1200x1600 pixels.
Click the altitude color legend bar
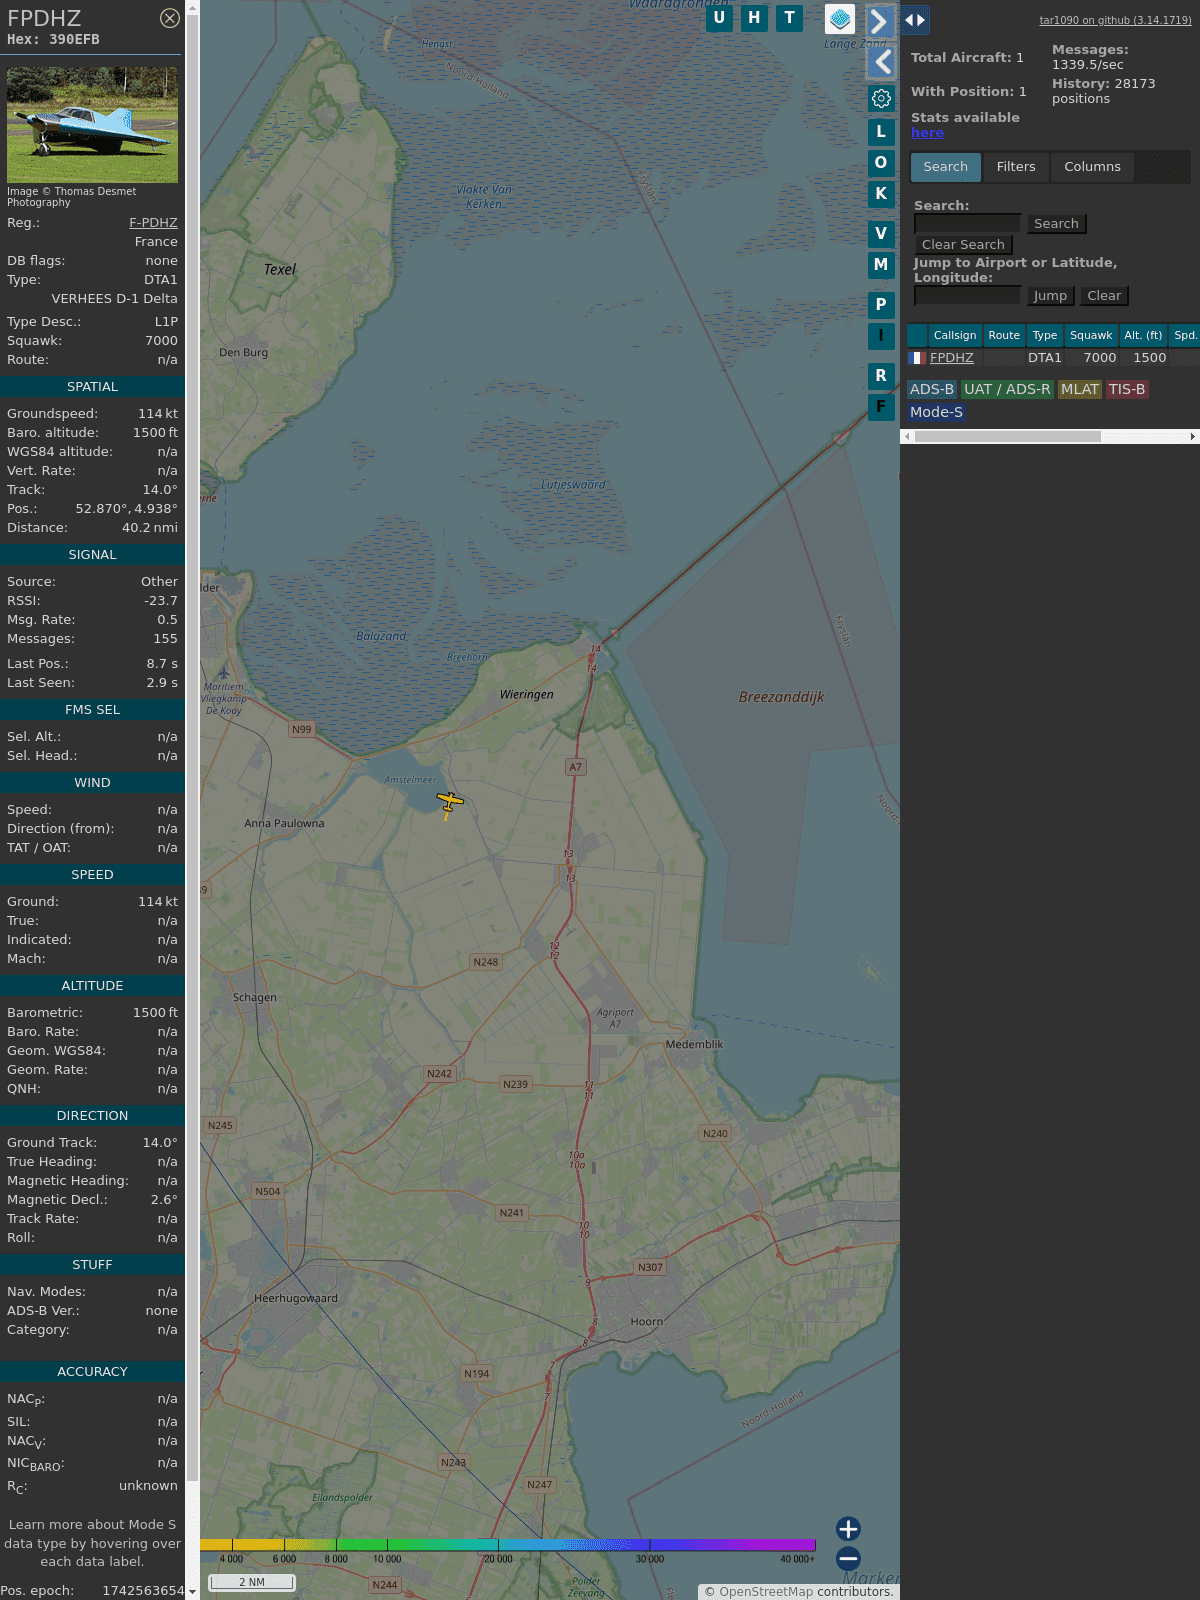coord(508,1545)
